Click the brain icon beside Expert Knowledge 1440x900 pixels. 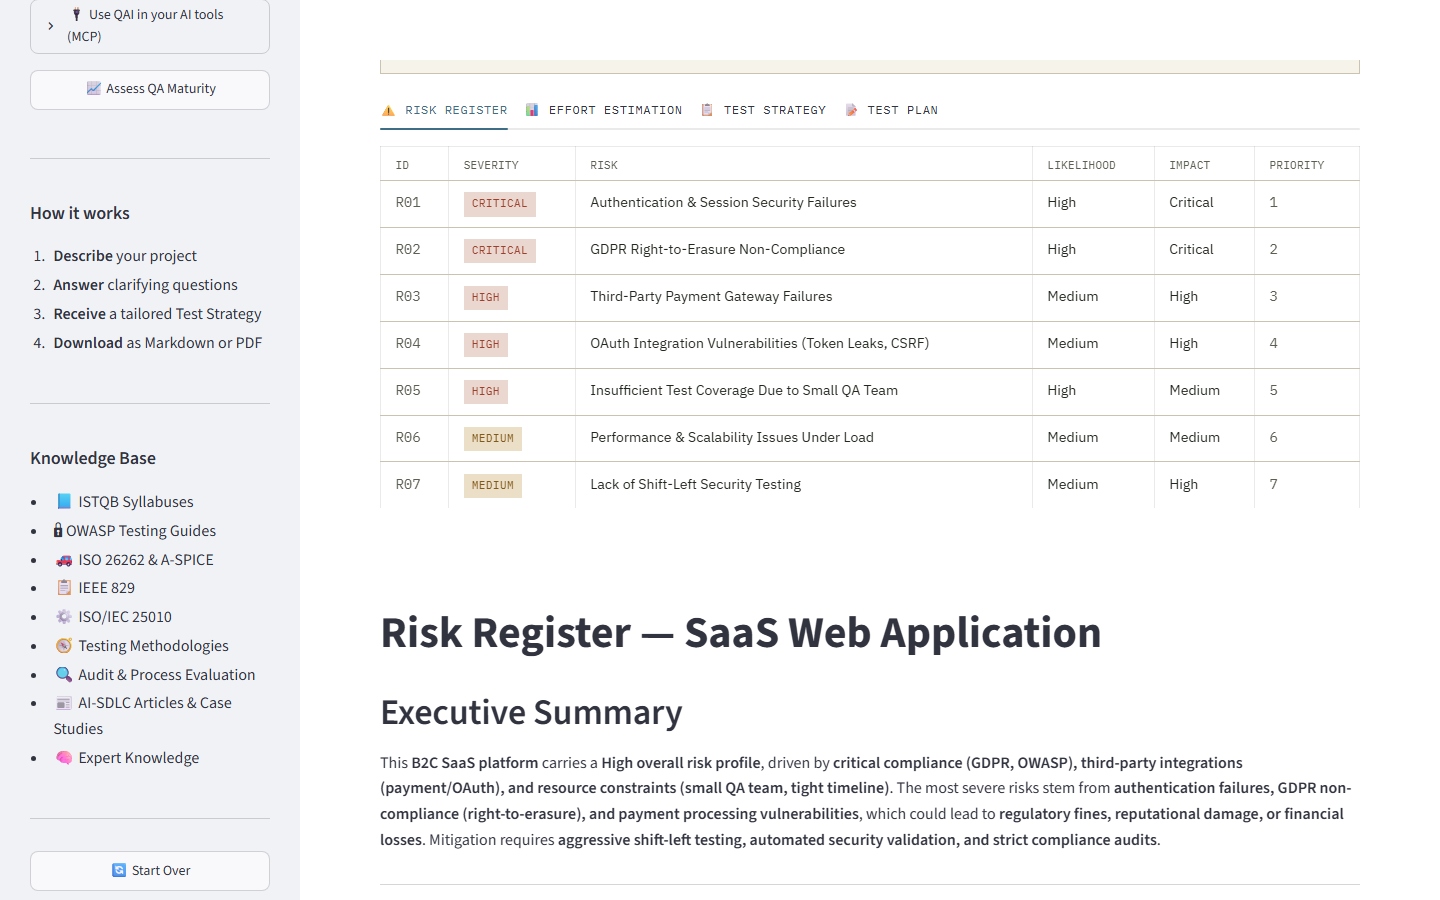tap(64, 758)
